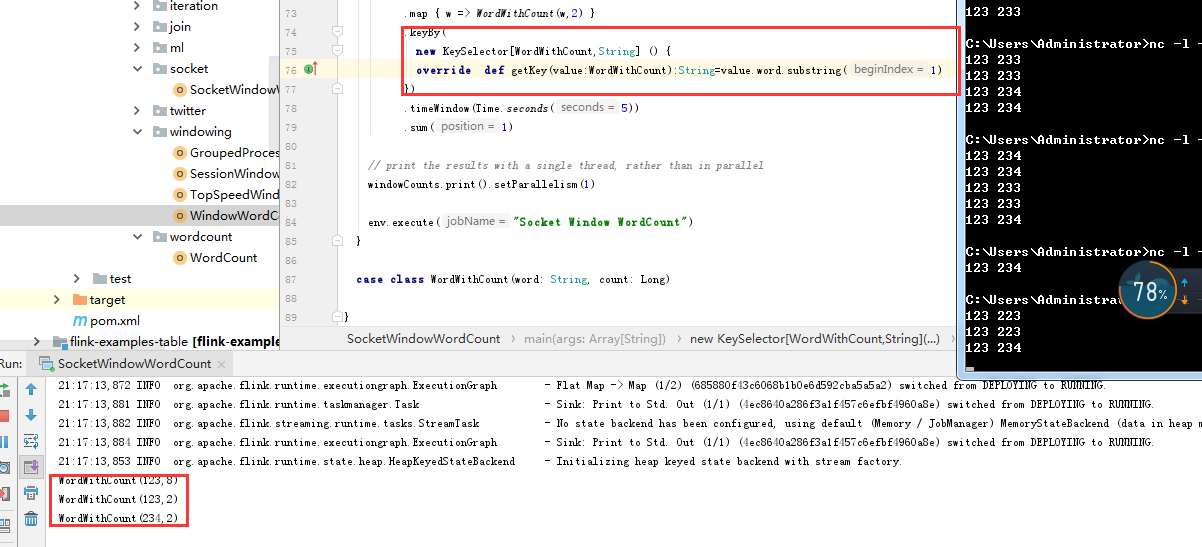The width and height of the screenshot is (1202, 547).
Task: Expand the ml folder
Action: click(x=137, y=48)
